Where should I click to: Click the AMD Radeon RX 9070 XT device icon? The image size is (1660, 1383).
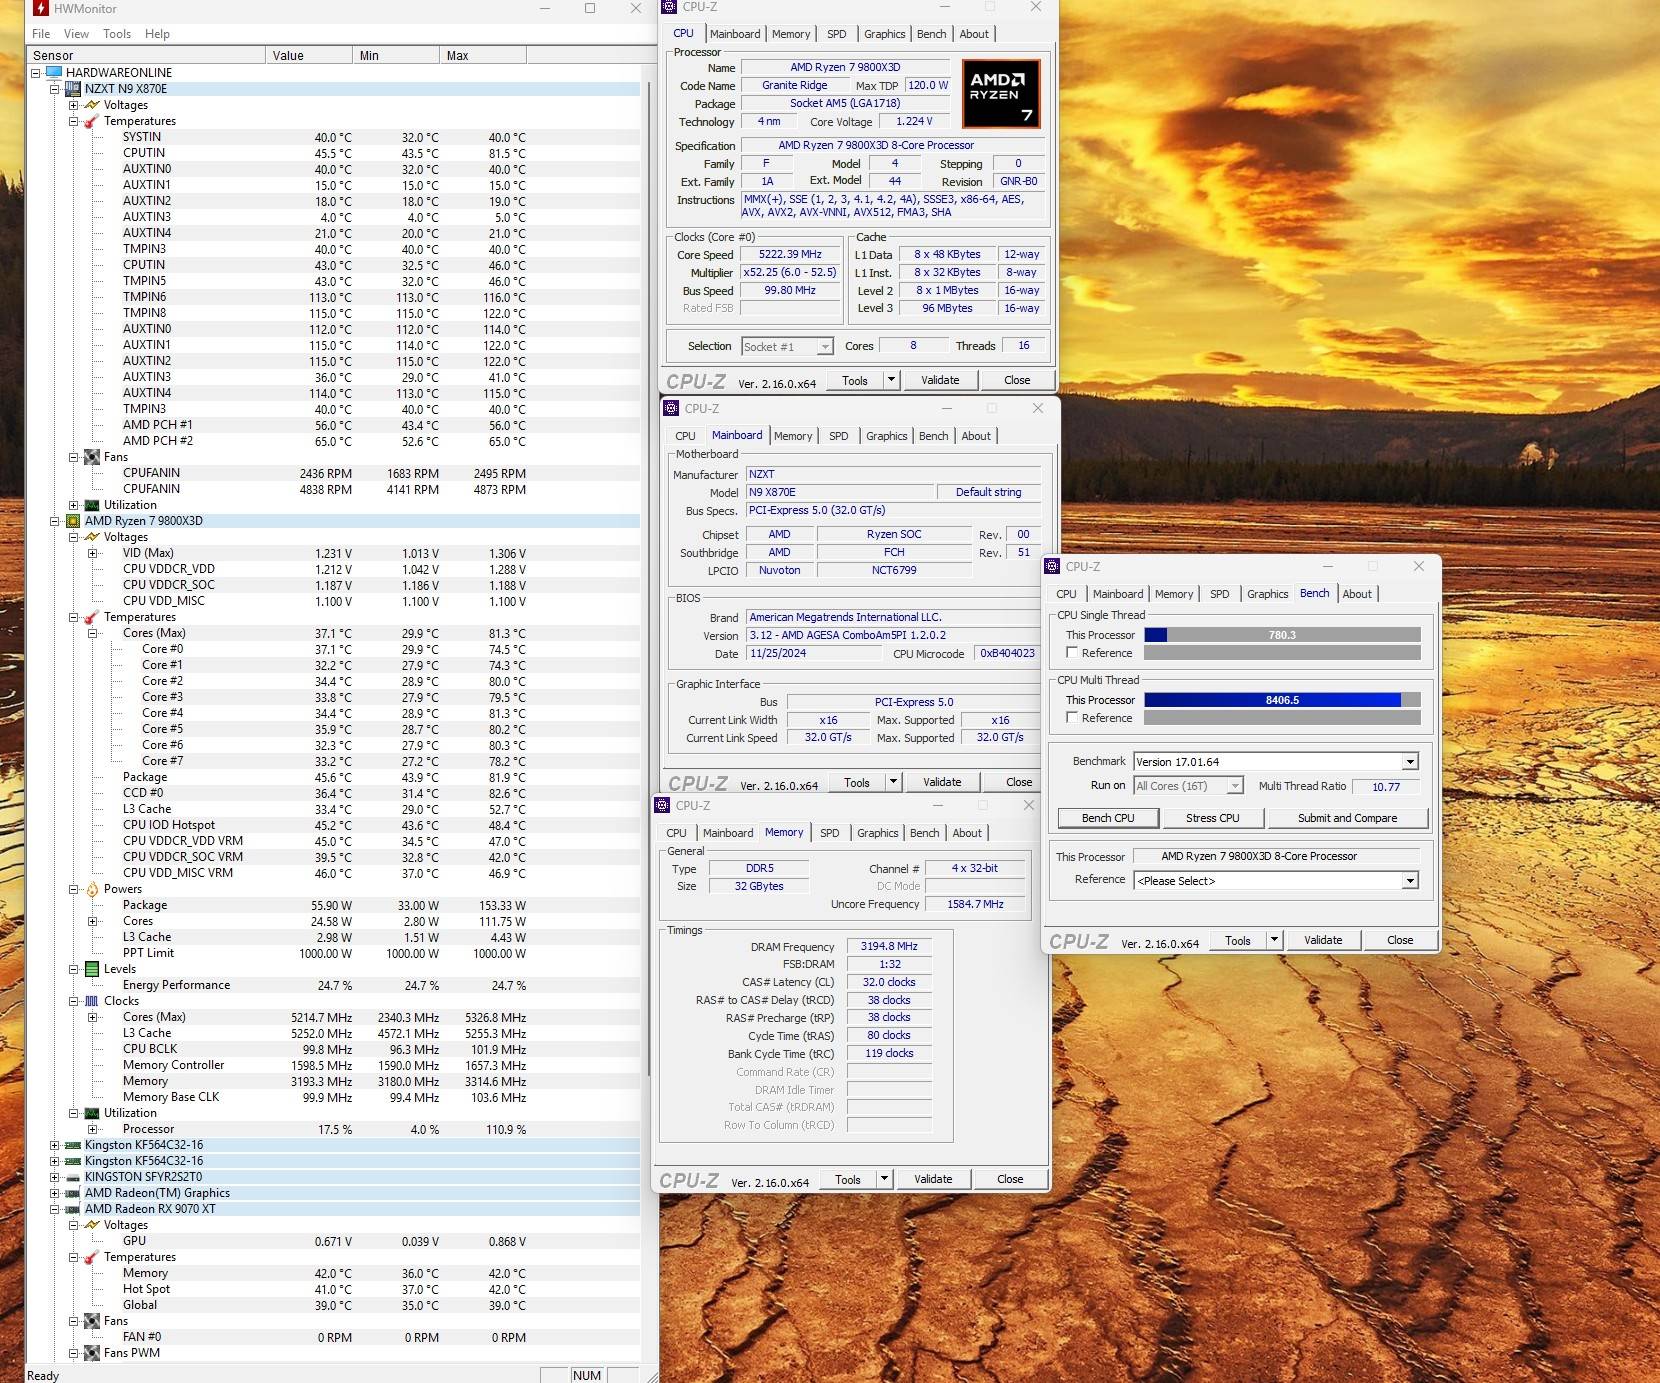(73, 1209)
